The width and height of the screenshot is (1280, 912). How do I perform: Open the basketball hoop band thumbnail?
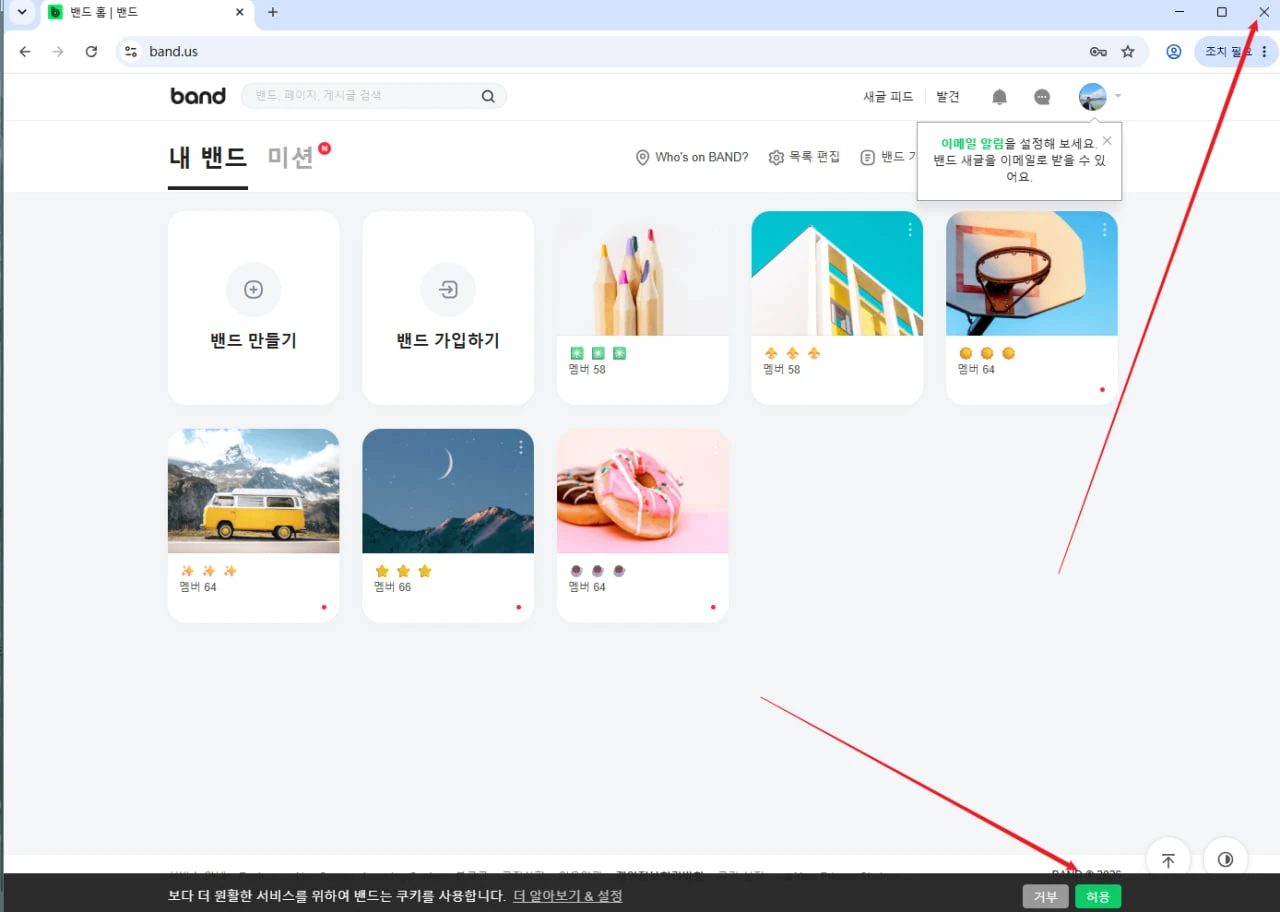pyautogui.click(x=1032, y=273)
